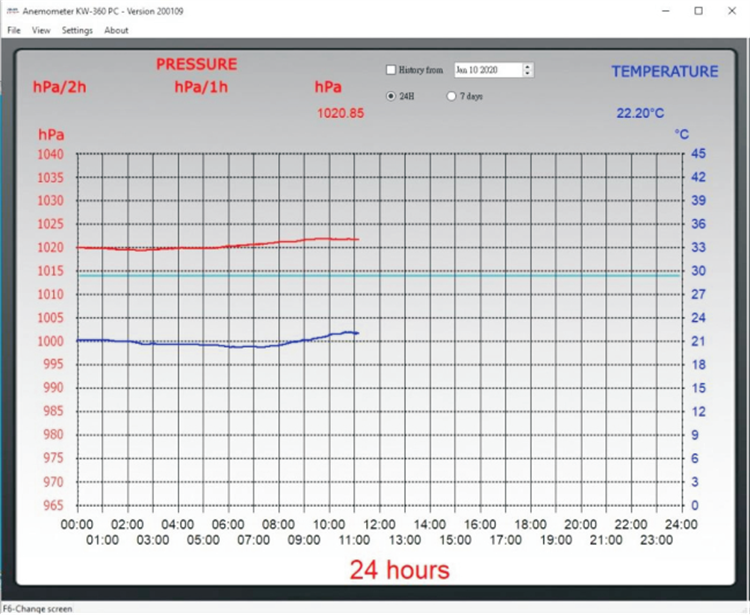Click the red '24 hours' chart label
The width and height of the screenshot is (750, 615).
tap(399, 570)
